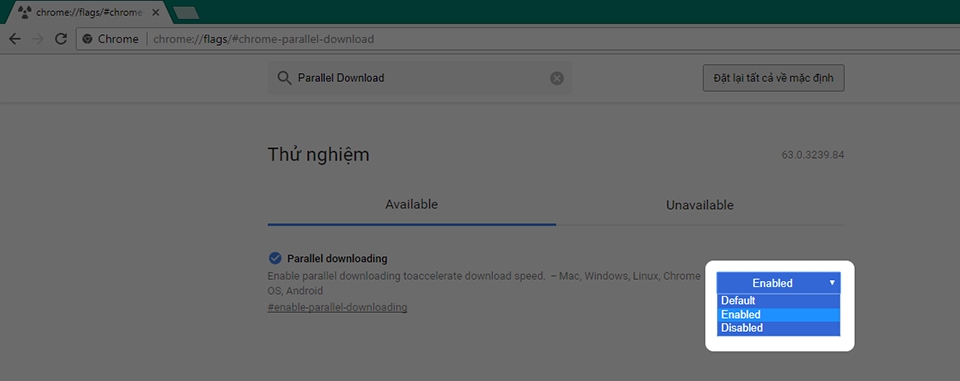Open the #enable-parallel-downloading link
The image size is (960, 381).
[x=337, y=307]
